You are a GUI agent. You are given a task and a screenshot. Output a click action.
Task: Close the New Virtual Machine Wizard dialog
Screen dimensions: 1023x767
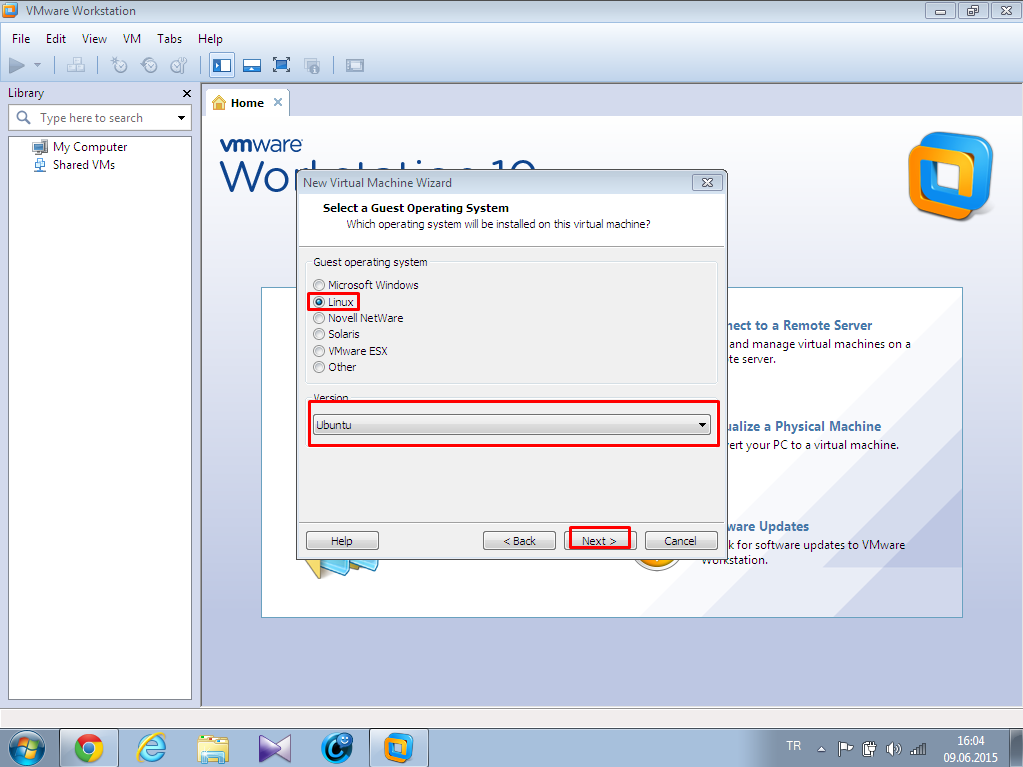707,183
